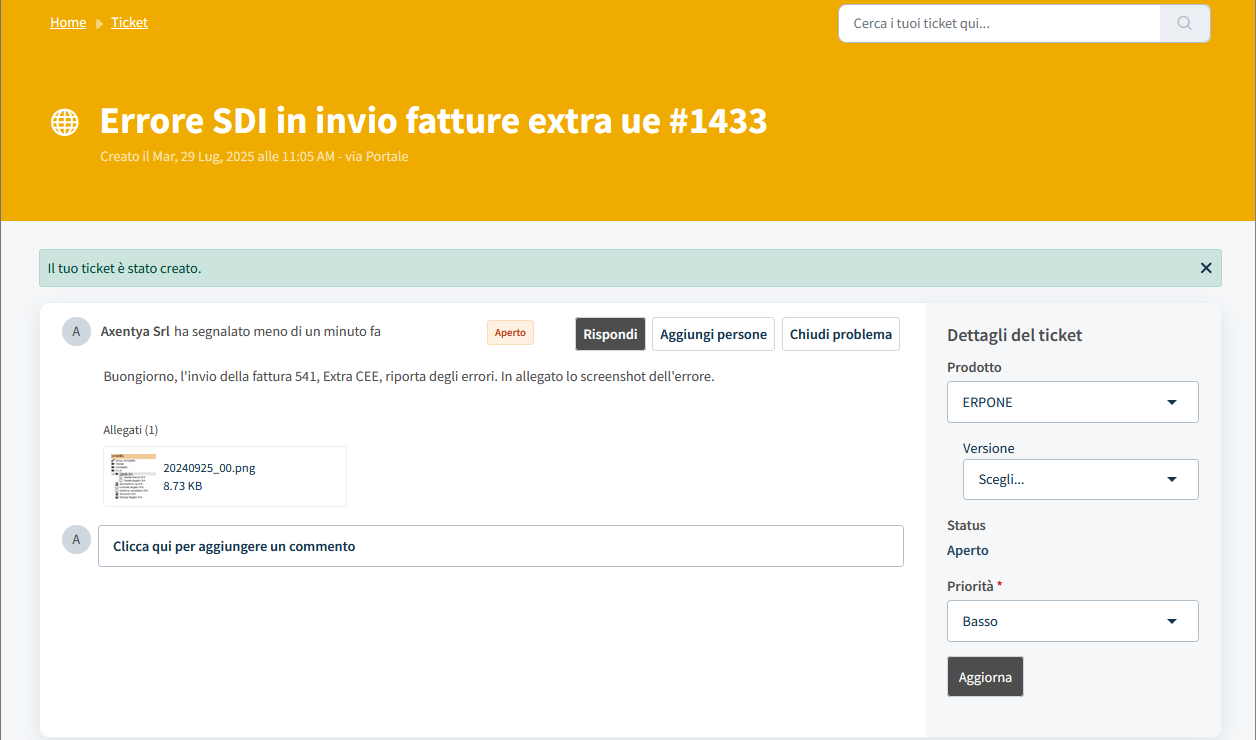This screenshot has width=1256, height=740.
Task: Click the 'Aggiungi persone' button
Action: (x=713, y=334)
